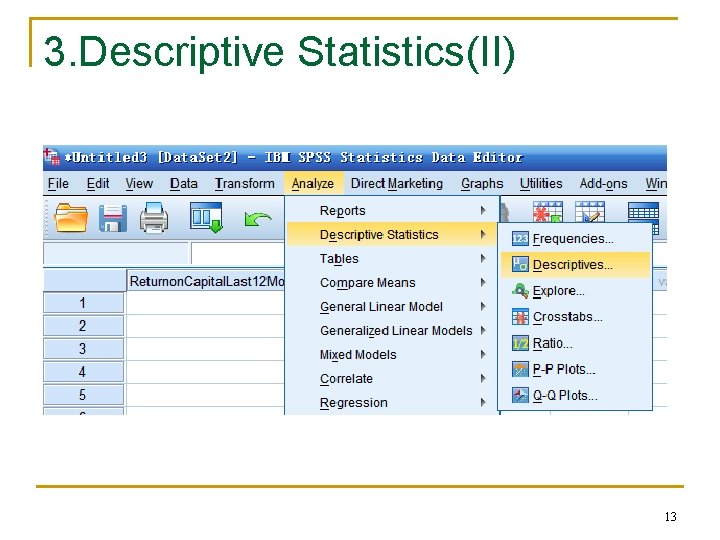Open the Data menu
Viewport: 720px width, 540px height.
coord(184,184)
